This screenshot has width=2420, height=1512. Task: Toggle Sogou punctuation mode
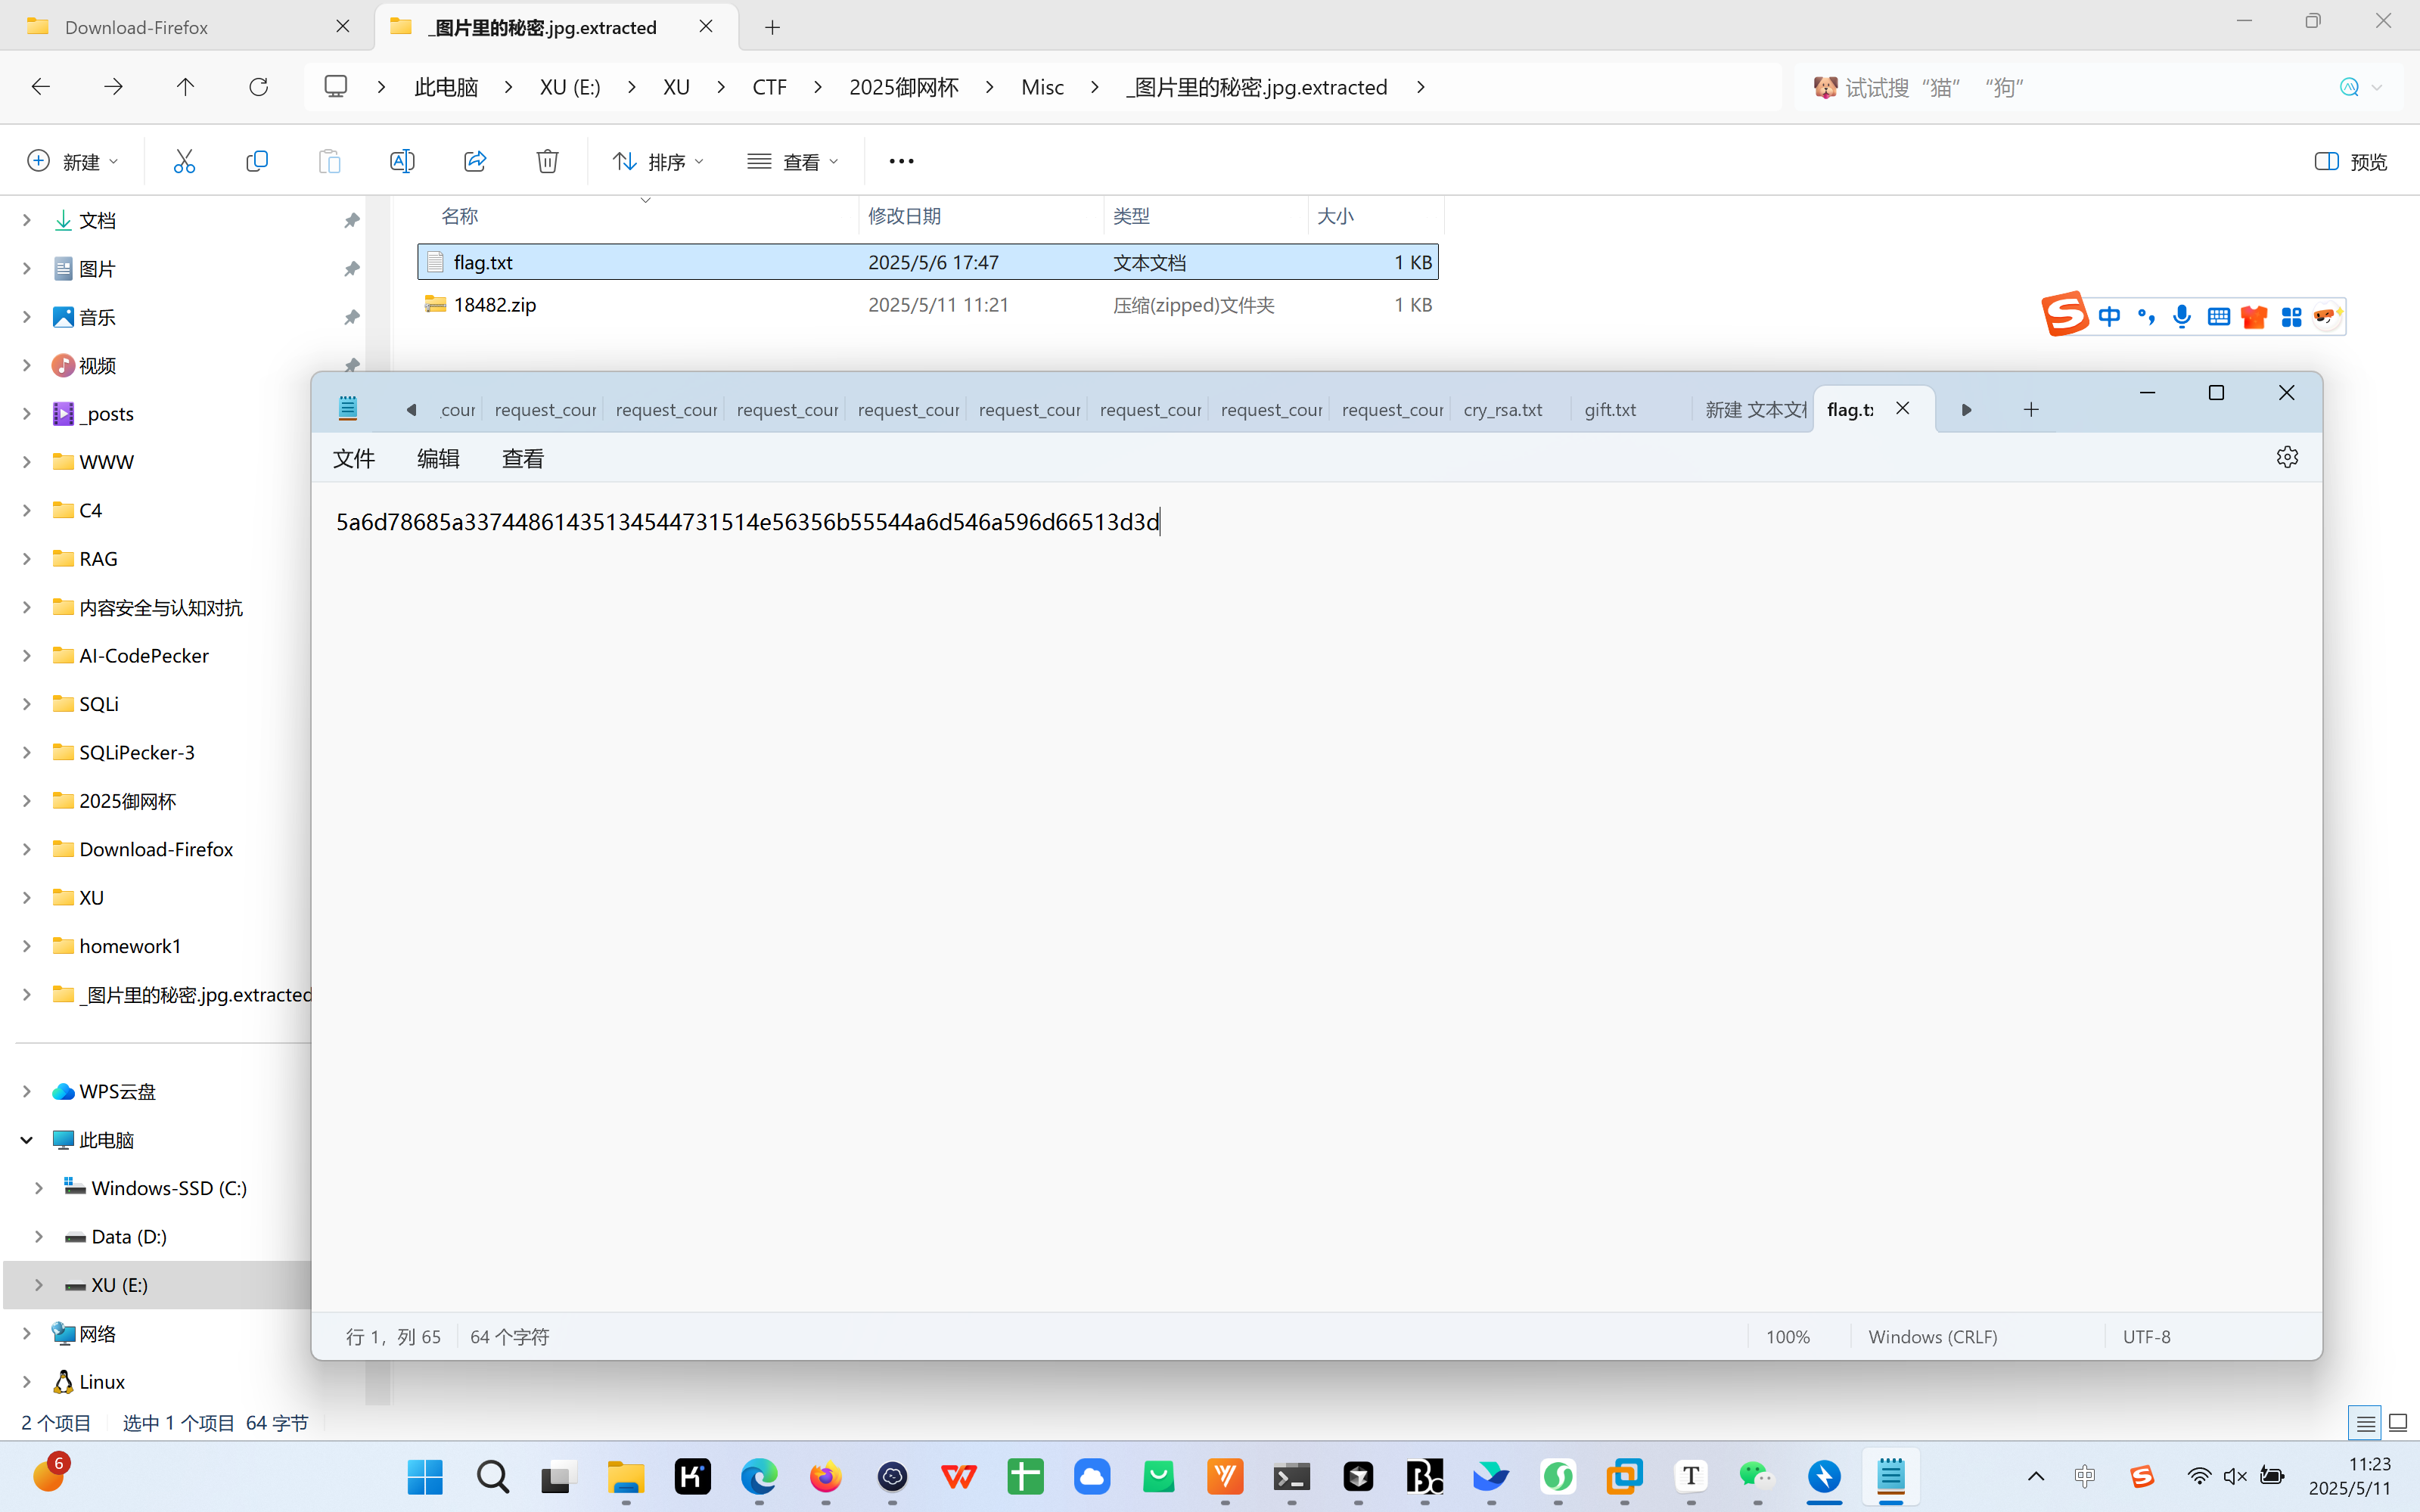(2146, 317)
